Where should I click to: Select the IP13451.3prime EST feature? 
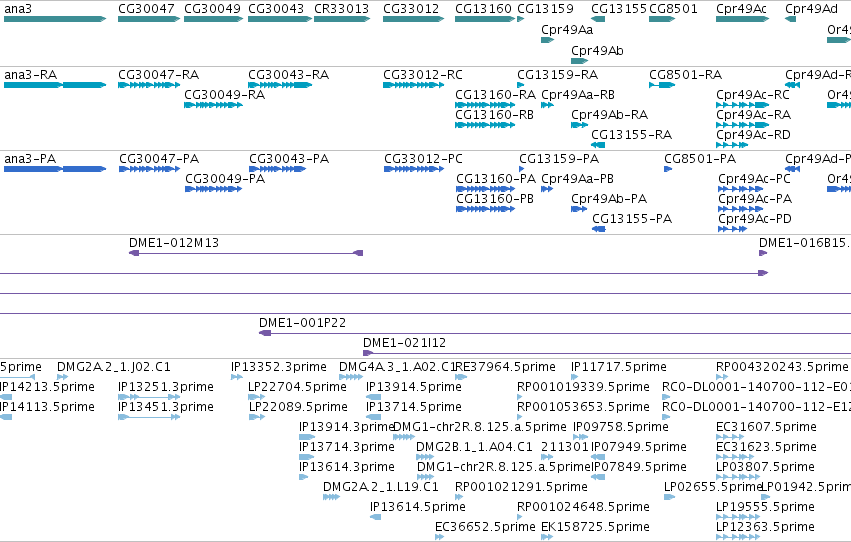[x=149, y=417]
